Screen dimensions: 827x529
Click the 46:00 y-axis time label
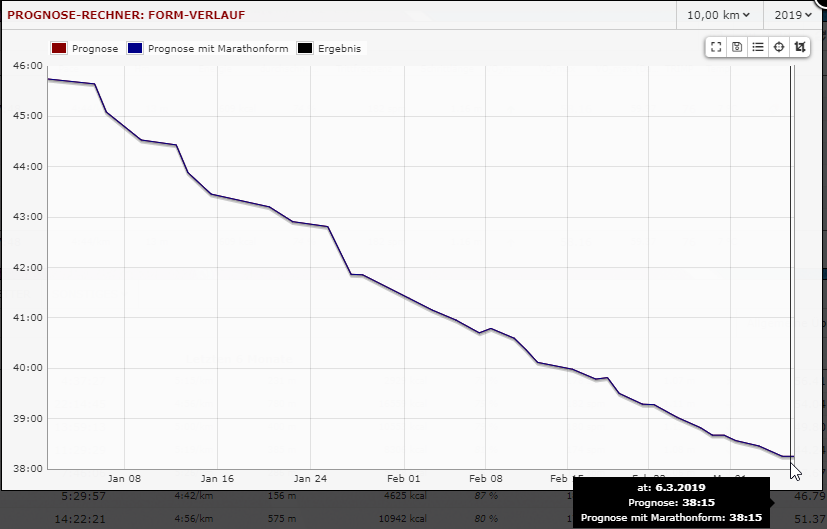[26, 66]
